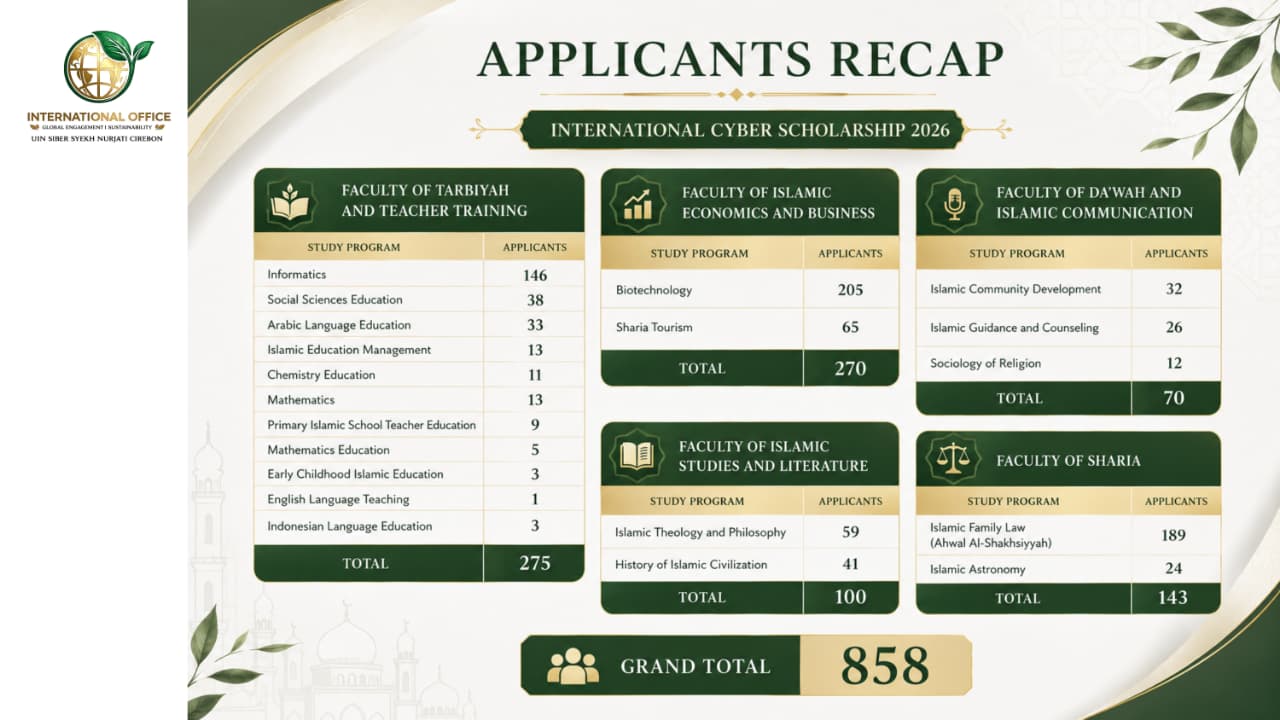
Task: Select Islamic Theology and Philosophy row
Action: pos(750,532)
